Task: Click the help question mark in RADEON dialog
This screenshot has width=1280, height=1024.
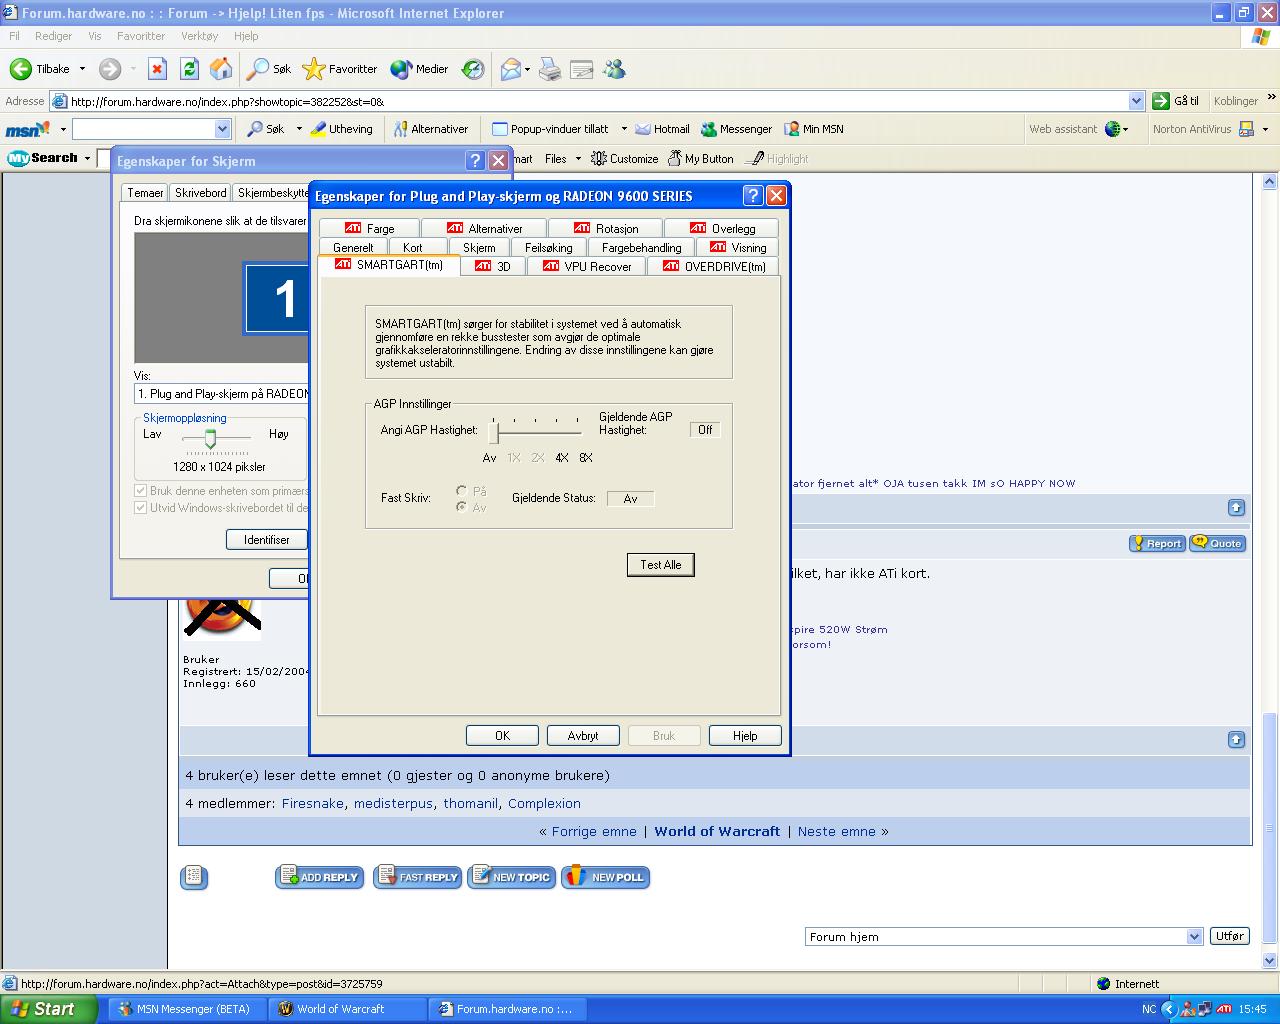Action: click(x=753, y=195)
